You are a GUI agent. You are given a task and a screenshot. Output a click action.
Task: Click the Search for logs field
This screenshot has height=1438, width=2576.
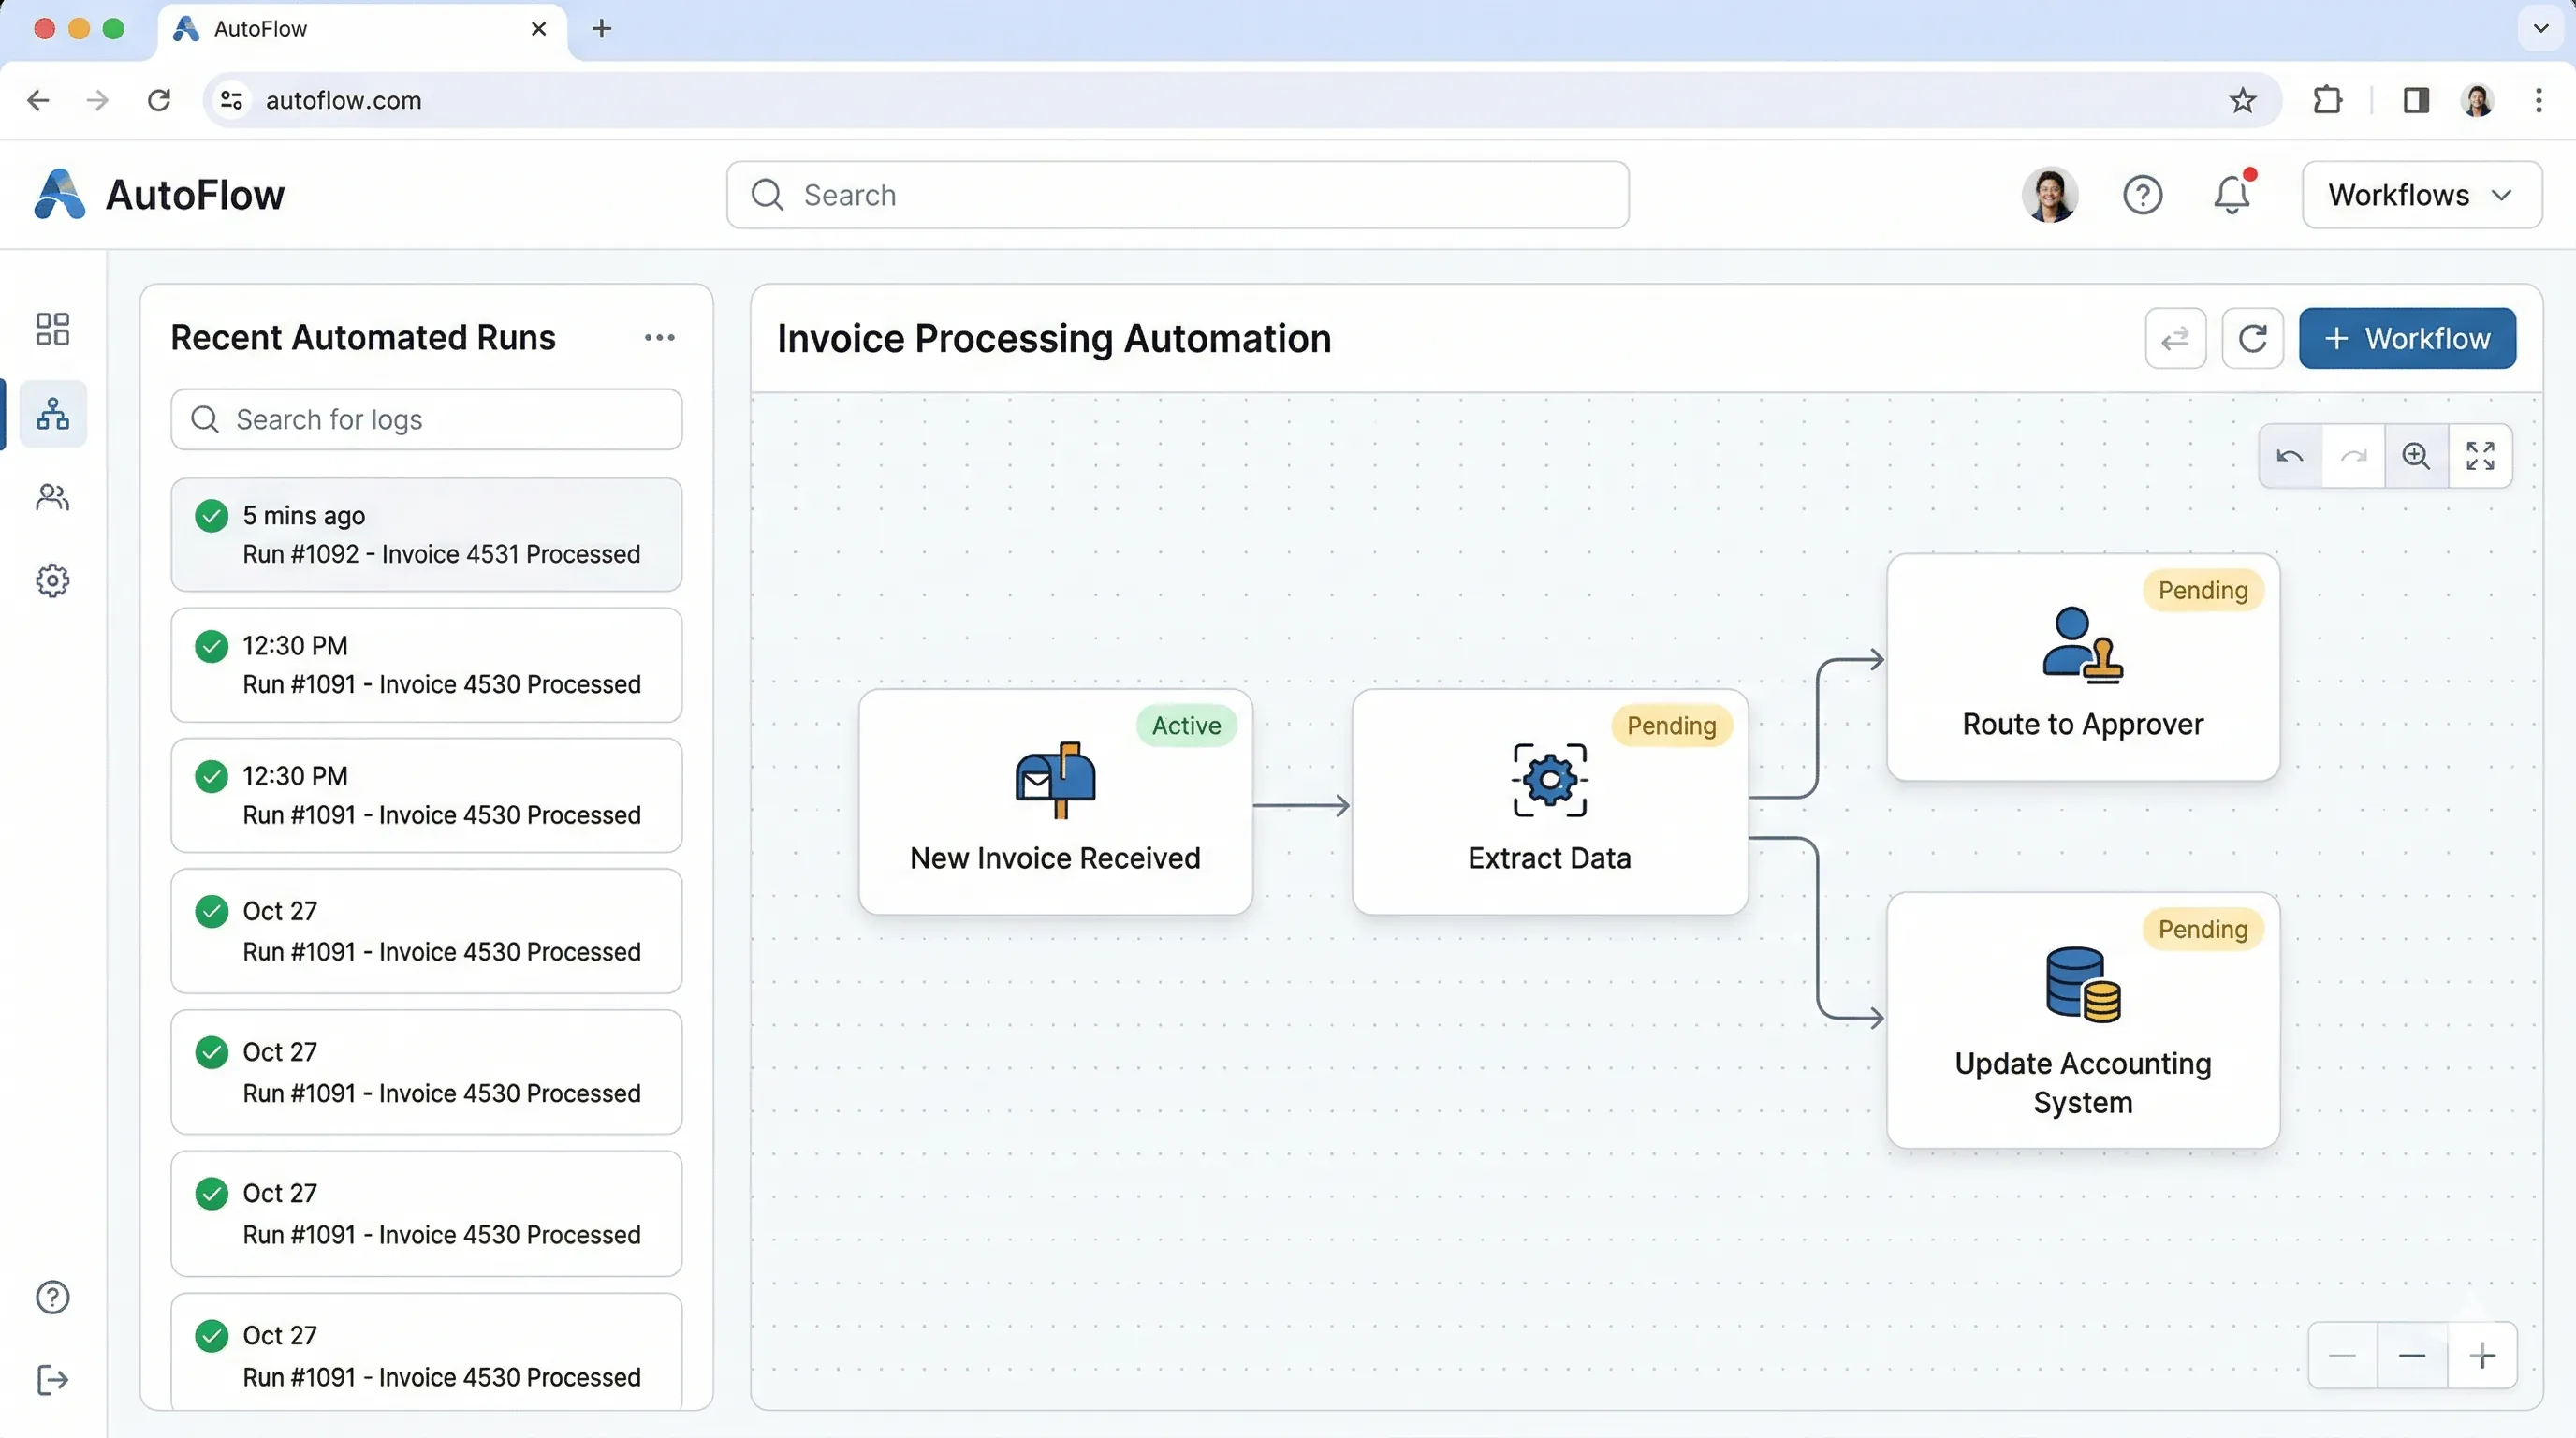[x=426, y=419]
